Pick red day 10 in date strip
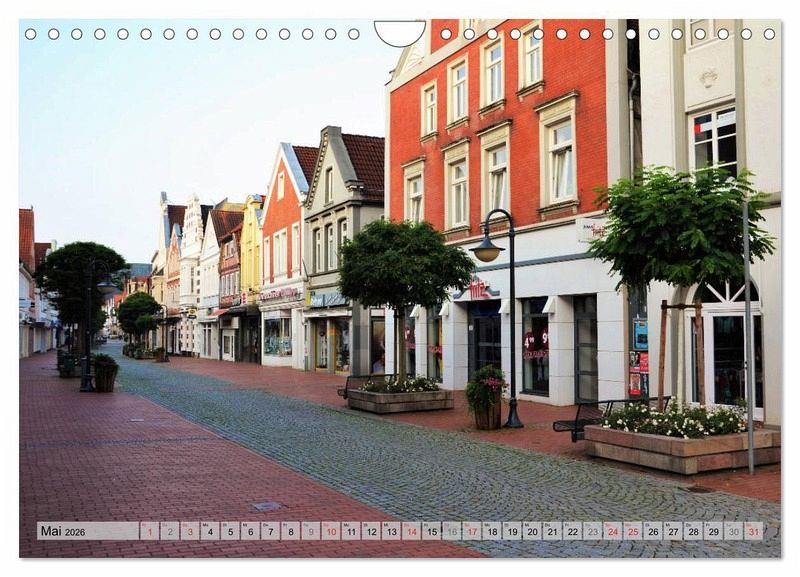 (x=330, y=531)
